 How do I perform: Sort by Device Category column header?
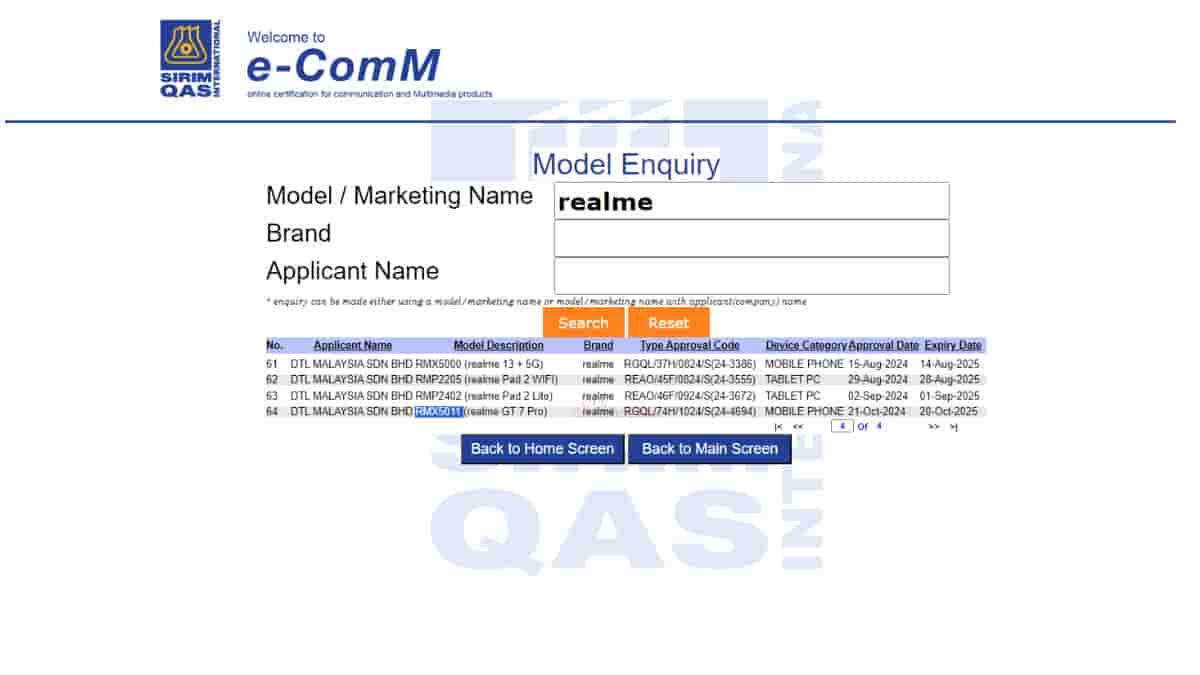[805, 346]
